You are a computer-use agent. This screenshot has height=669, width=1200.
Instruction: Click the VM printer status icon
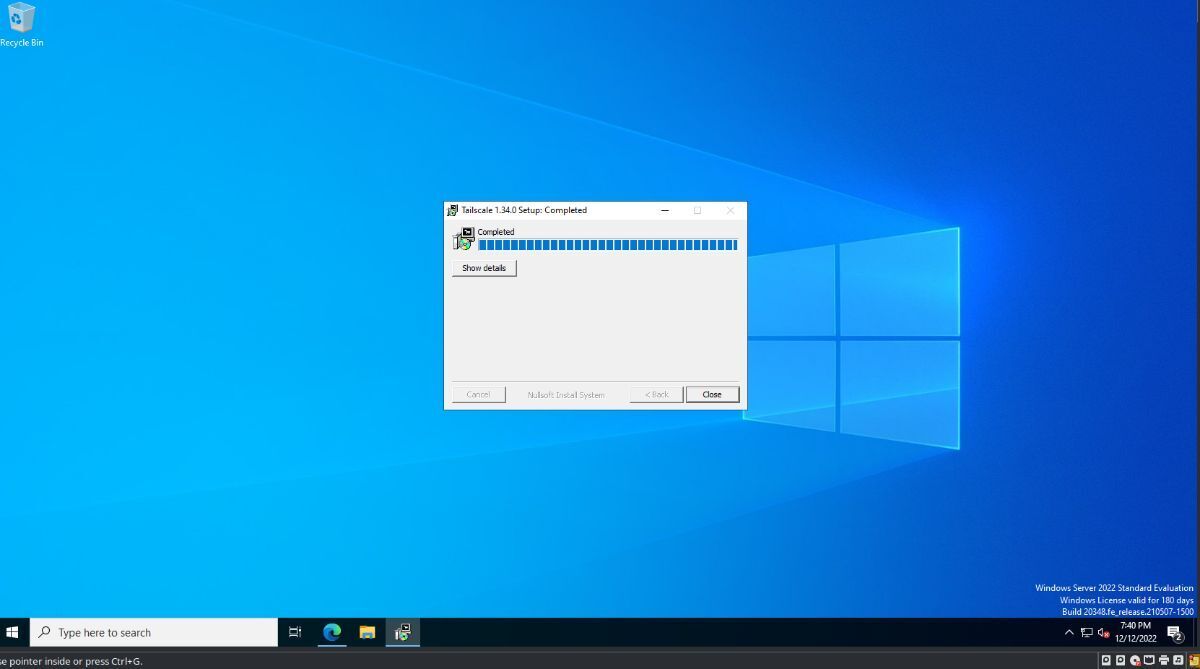click(x=1164, y=660)
